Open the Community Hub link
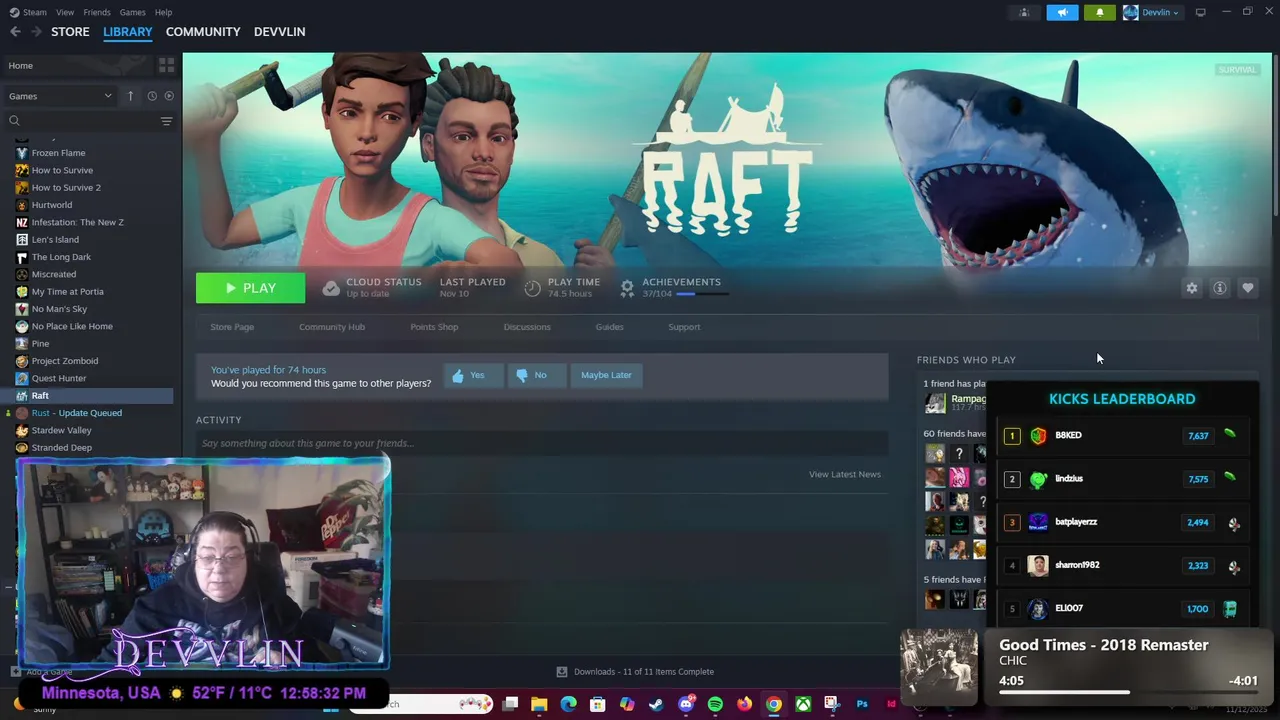This screenshot has height=720, width=1280. coord(332,327)
